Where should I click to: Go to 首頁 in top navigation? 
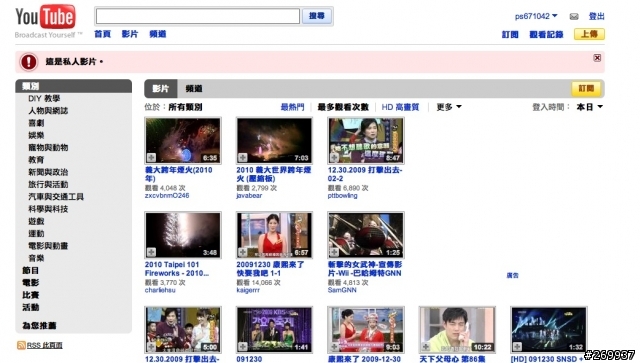click(x=102, y=34)
